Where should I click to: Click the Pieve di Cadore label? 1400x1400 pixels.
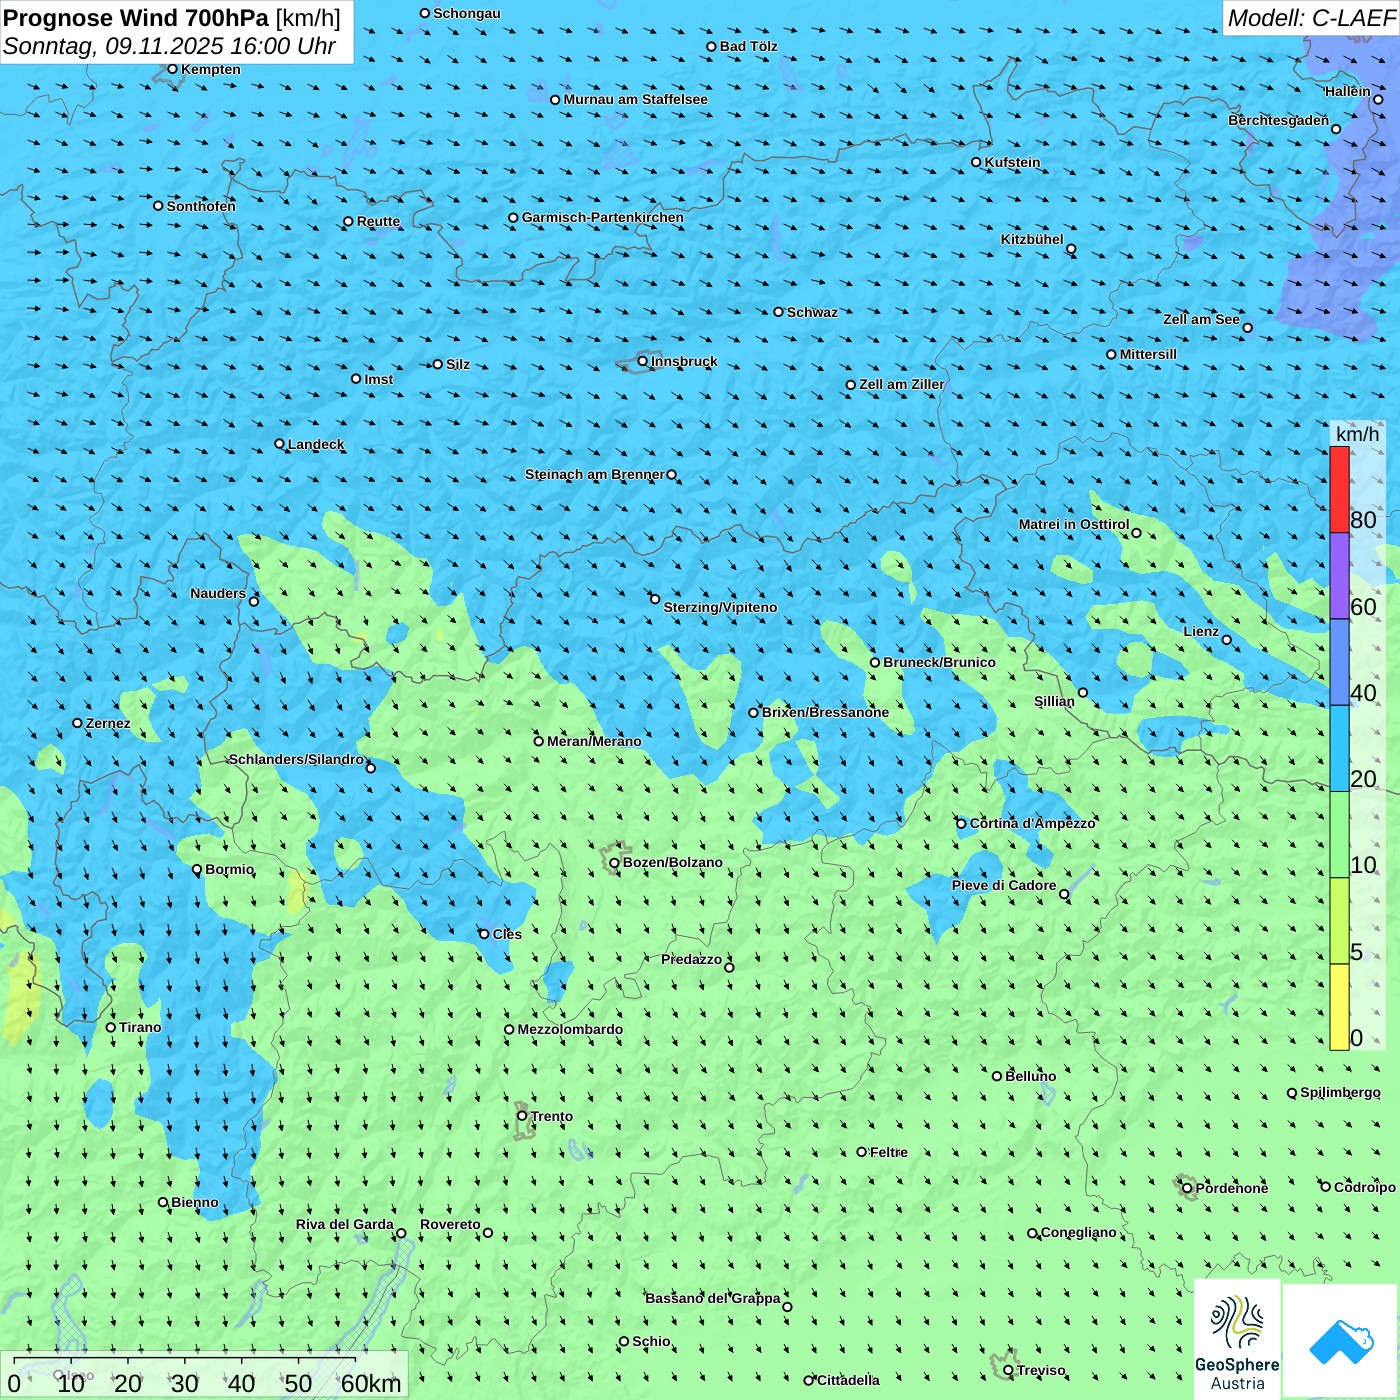(x=1003, y=885)
